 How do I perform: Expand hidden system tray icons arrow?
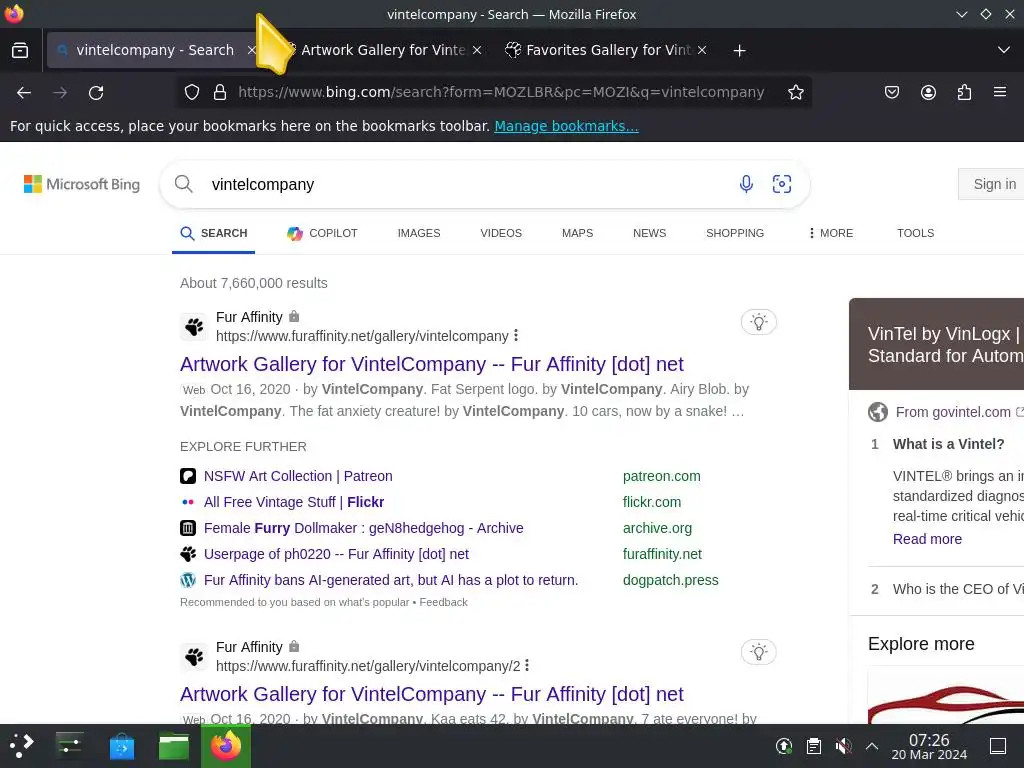tap(872, 746)
